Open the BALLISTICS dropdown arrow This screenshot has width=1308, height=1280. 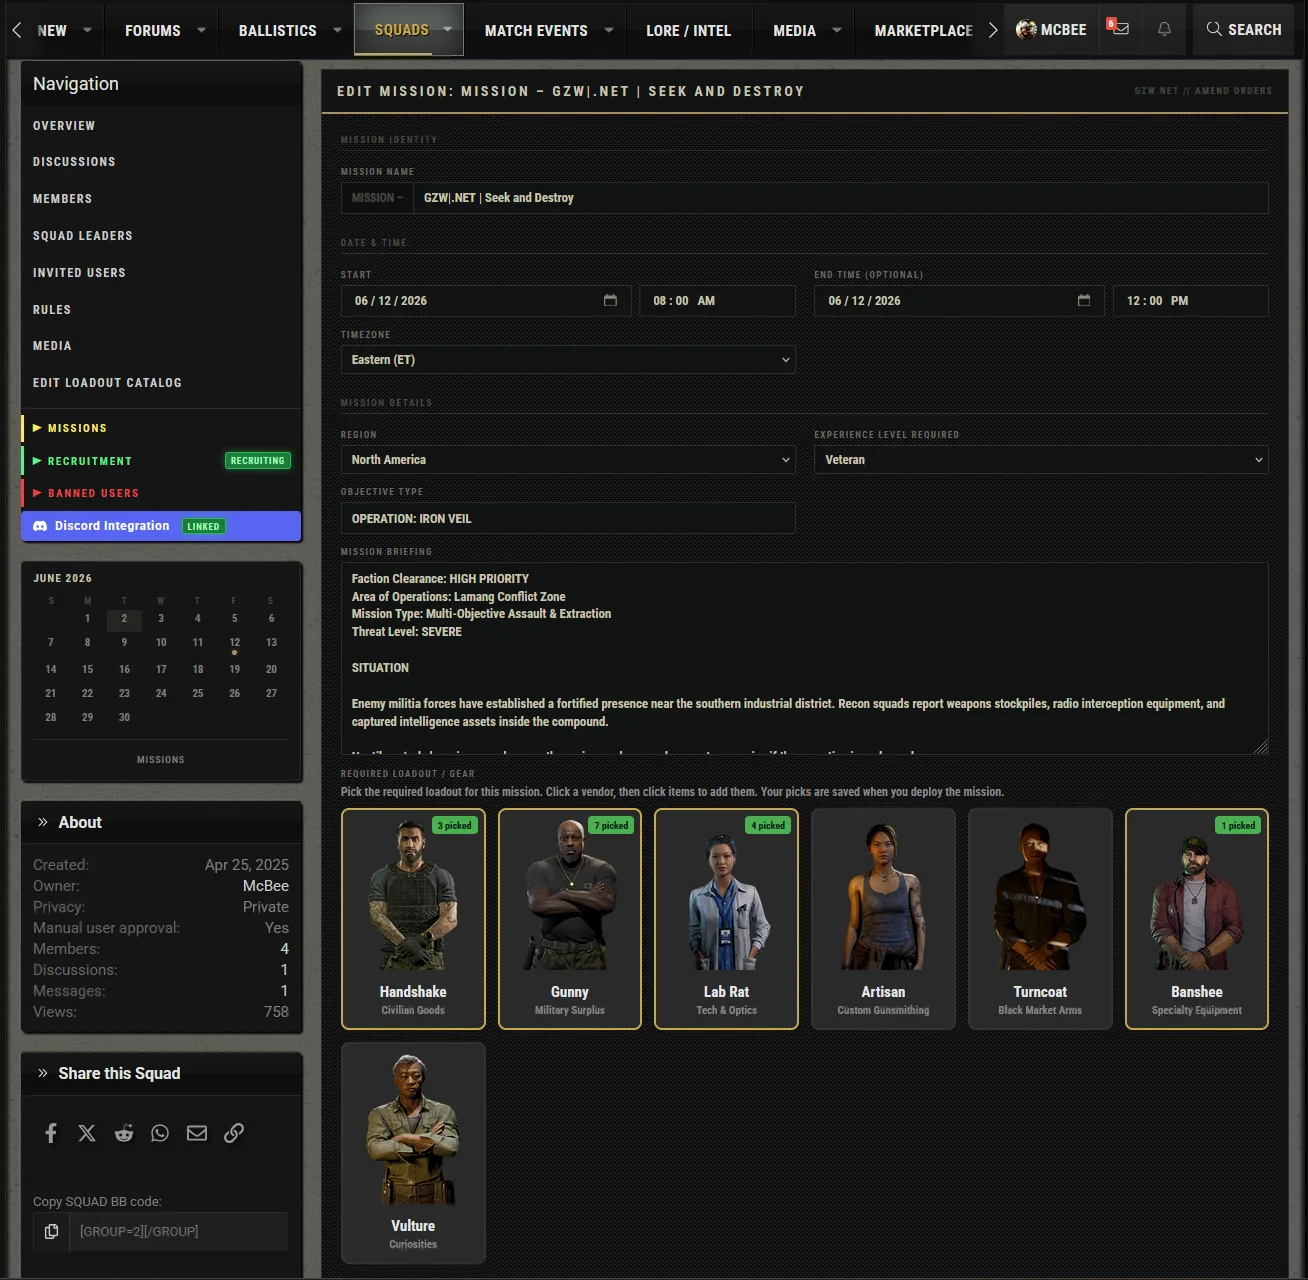tap(337, 30)
